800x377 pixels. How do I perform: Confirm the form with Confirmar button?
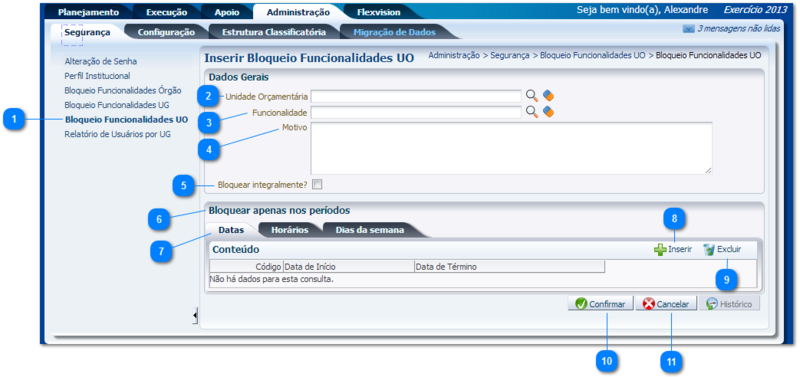601,304
